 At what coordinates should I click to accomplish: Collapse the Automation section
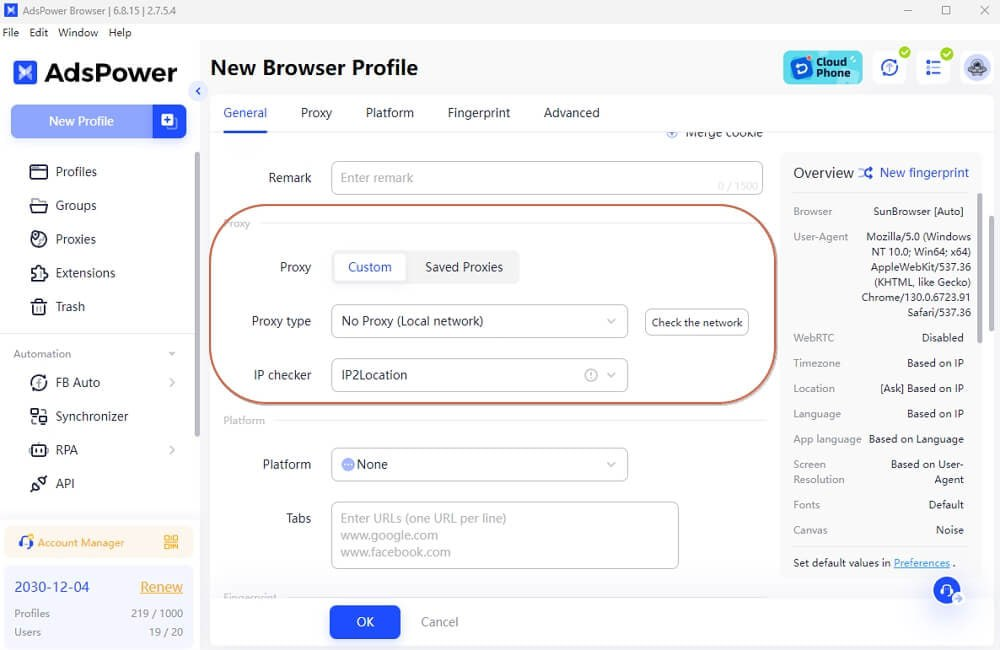(x=172, y=354)
